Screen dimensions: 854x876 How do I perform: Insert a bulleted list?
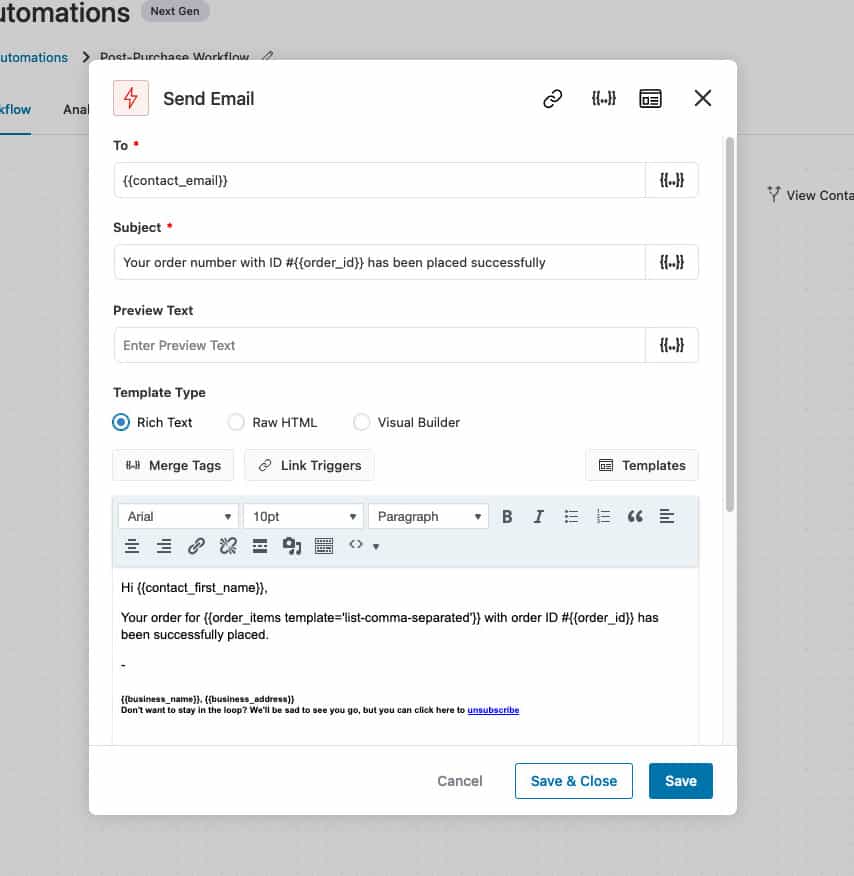tap(571, 516)
